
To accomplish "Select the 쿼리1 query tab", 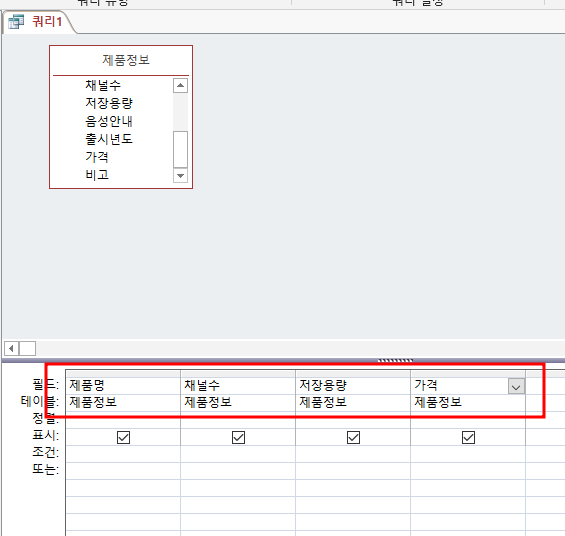I will 39,22.
